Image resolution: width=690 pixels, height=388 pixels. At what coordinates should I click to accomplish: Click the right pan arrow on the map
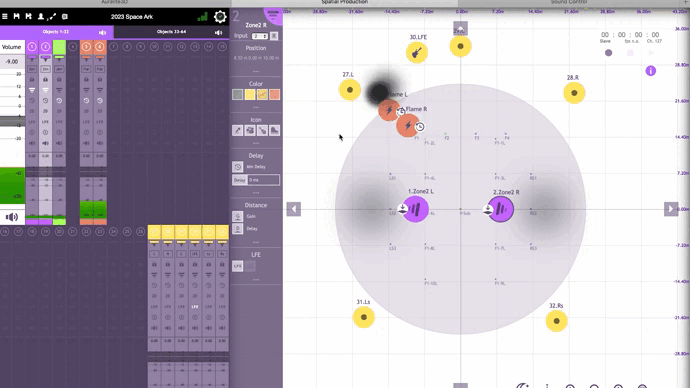(x=671, y=209)
